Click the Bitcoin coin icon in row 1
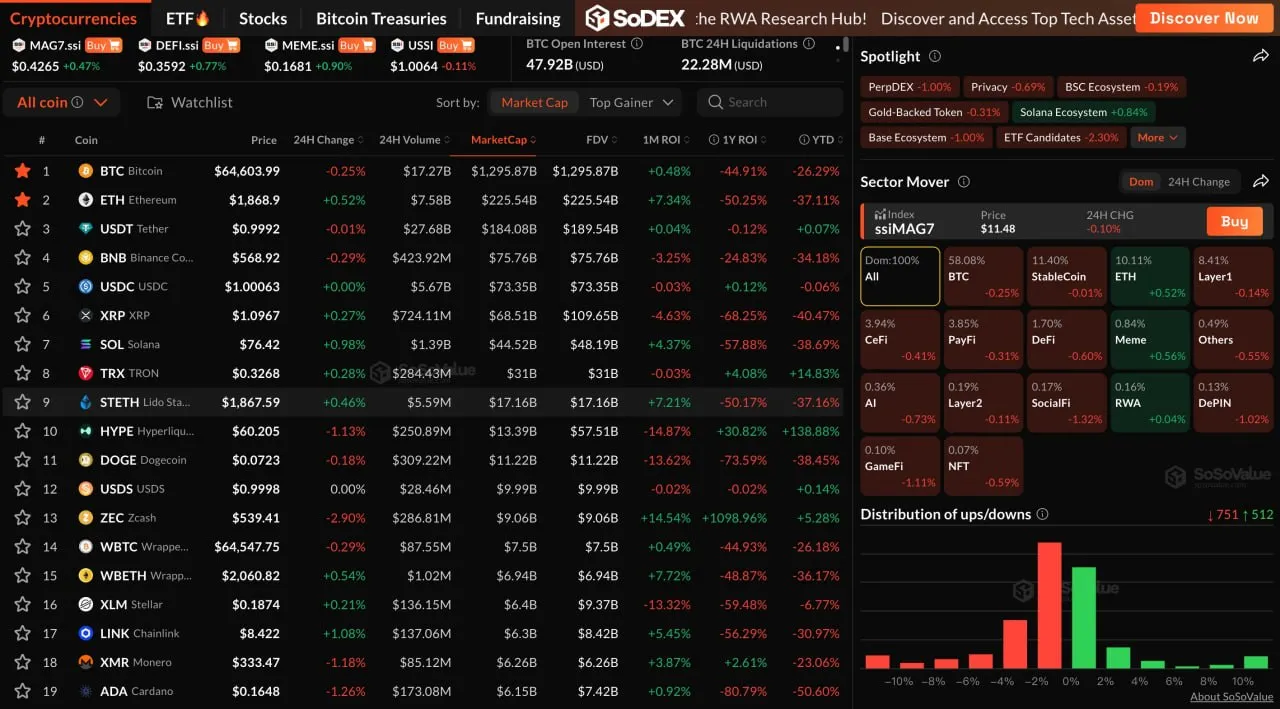This screenshot has width=1280, height=709. 86,171
